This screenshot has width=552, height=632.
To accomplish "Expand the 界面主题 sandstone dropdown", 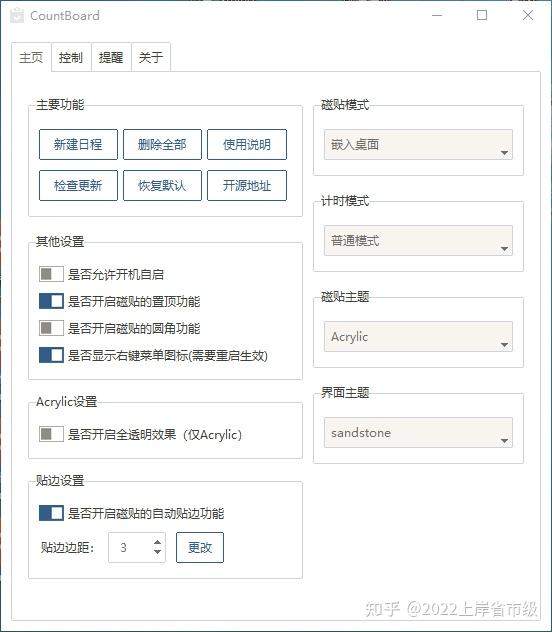I will 418,432.
